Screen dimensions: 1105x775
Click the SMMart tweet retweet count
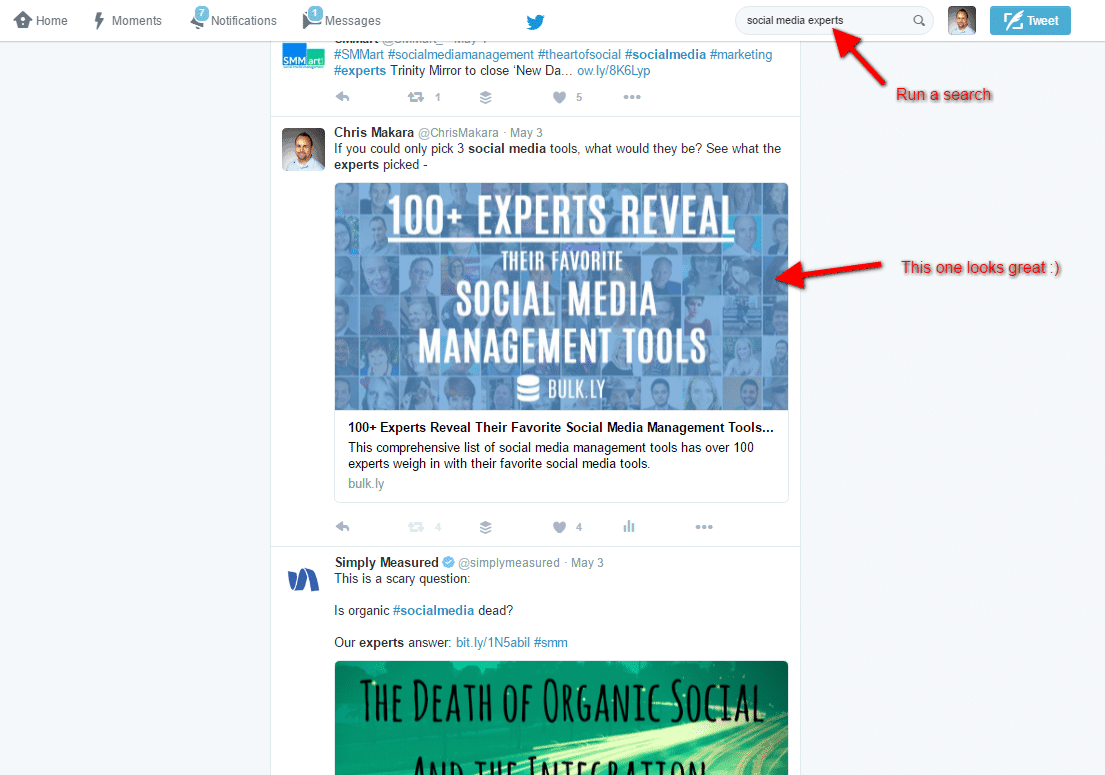[438, 97]
